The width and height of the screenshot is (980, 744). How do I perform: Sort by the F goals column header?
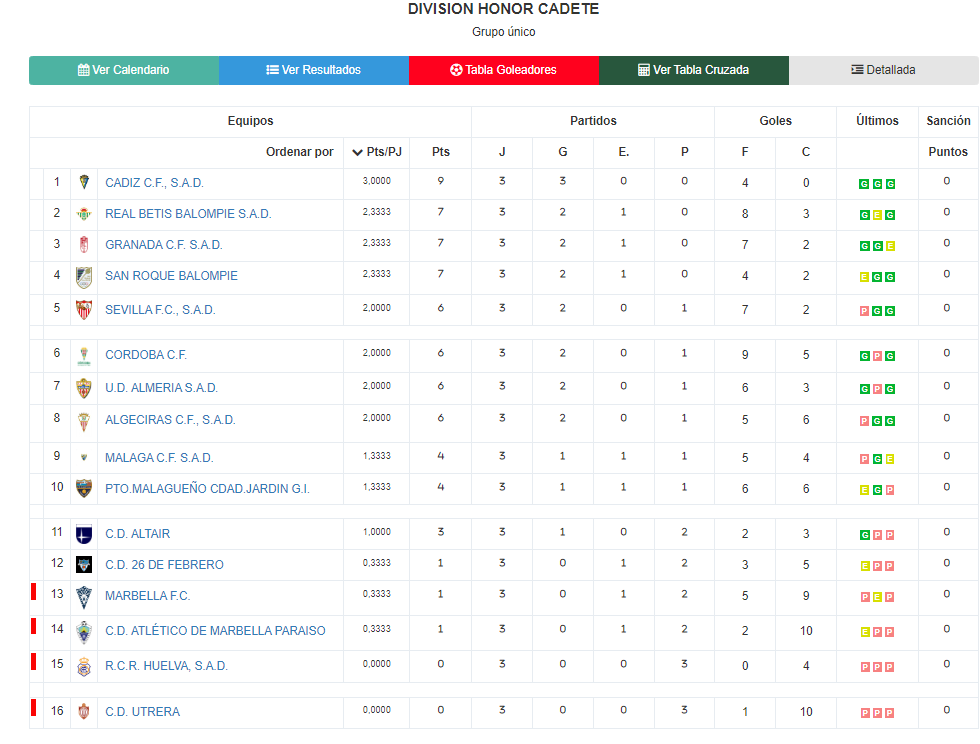click(x=745, y=152)
